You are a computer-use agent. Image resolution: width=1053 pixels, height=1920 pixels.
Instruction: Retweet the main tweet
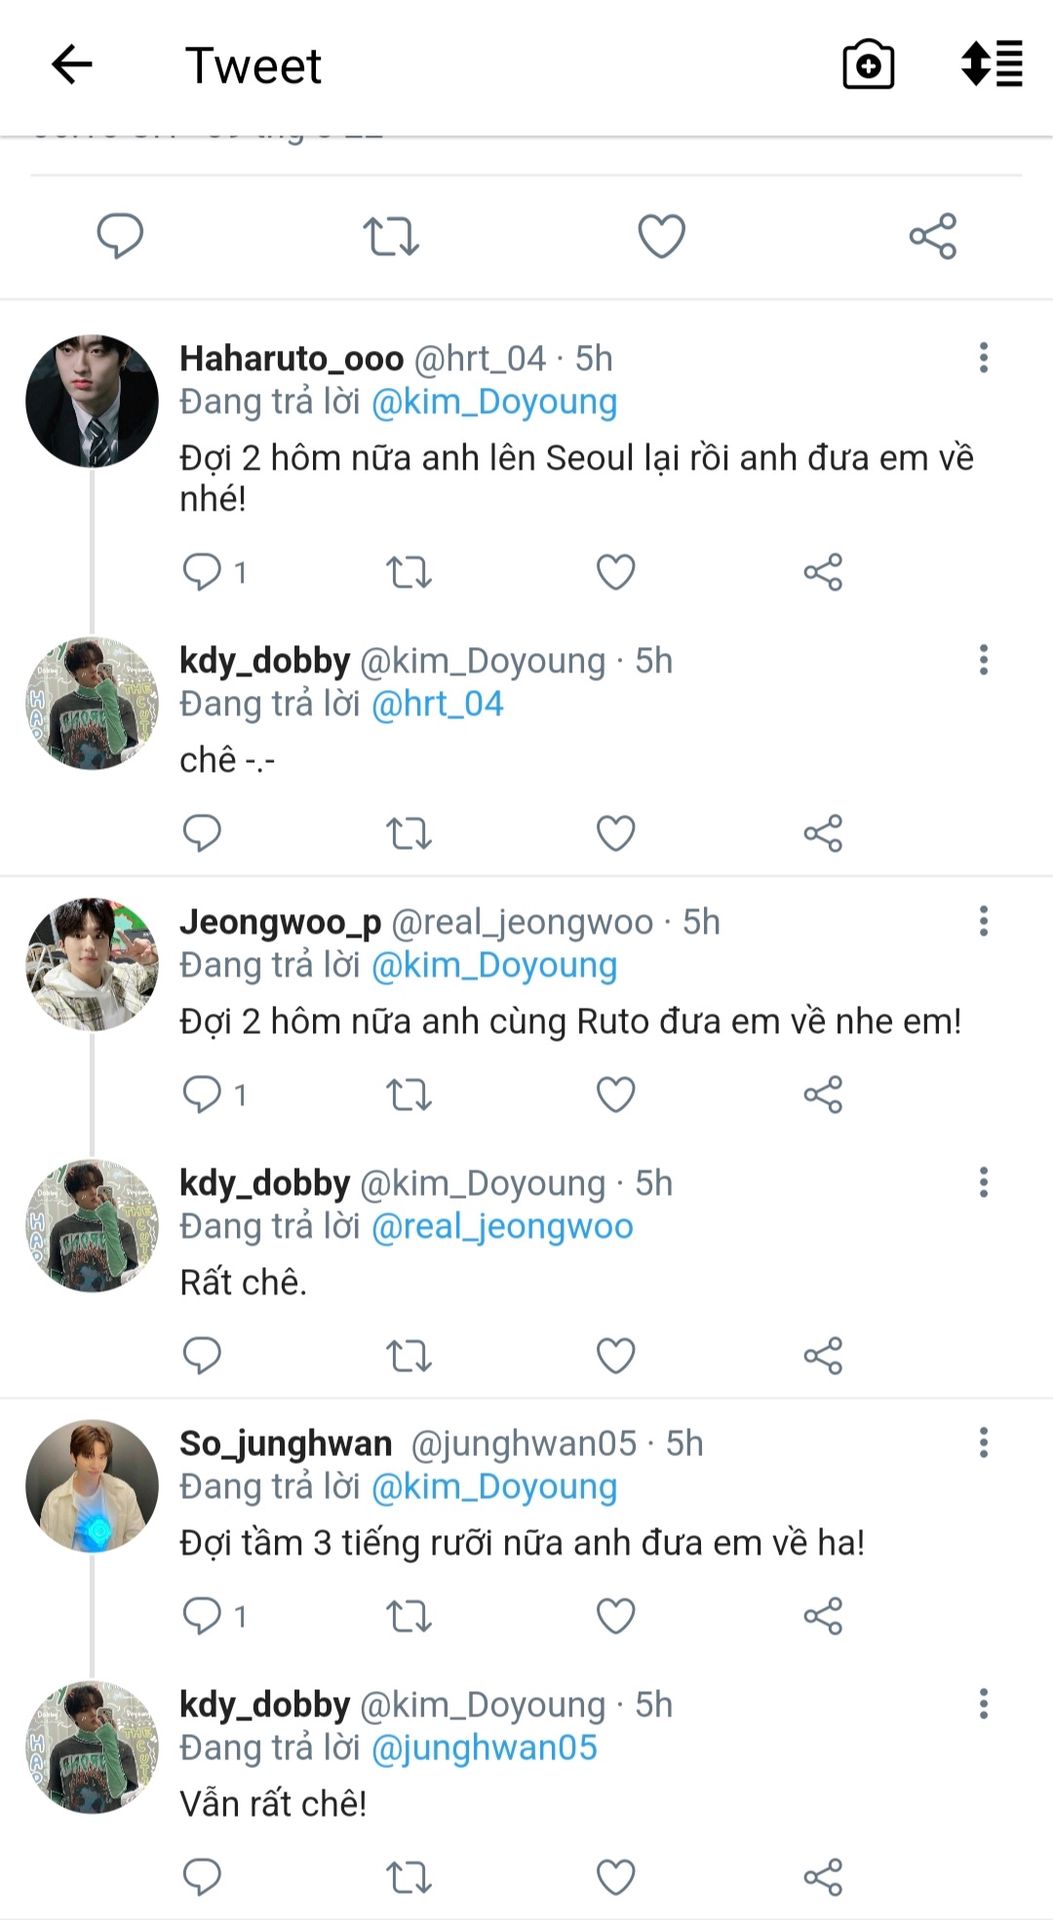click(x=390, y=237)
